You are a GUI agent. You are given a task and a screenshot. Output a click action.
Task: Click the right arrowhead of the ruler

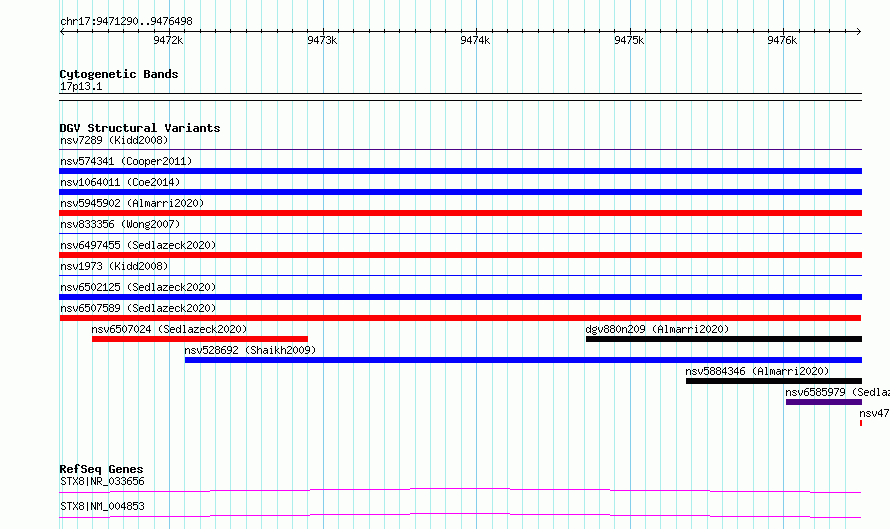tap(859, 31)
